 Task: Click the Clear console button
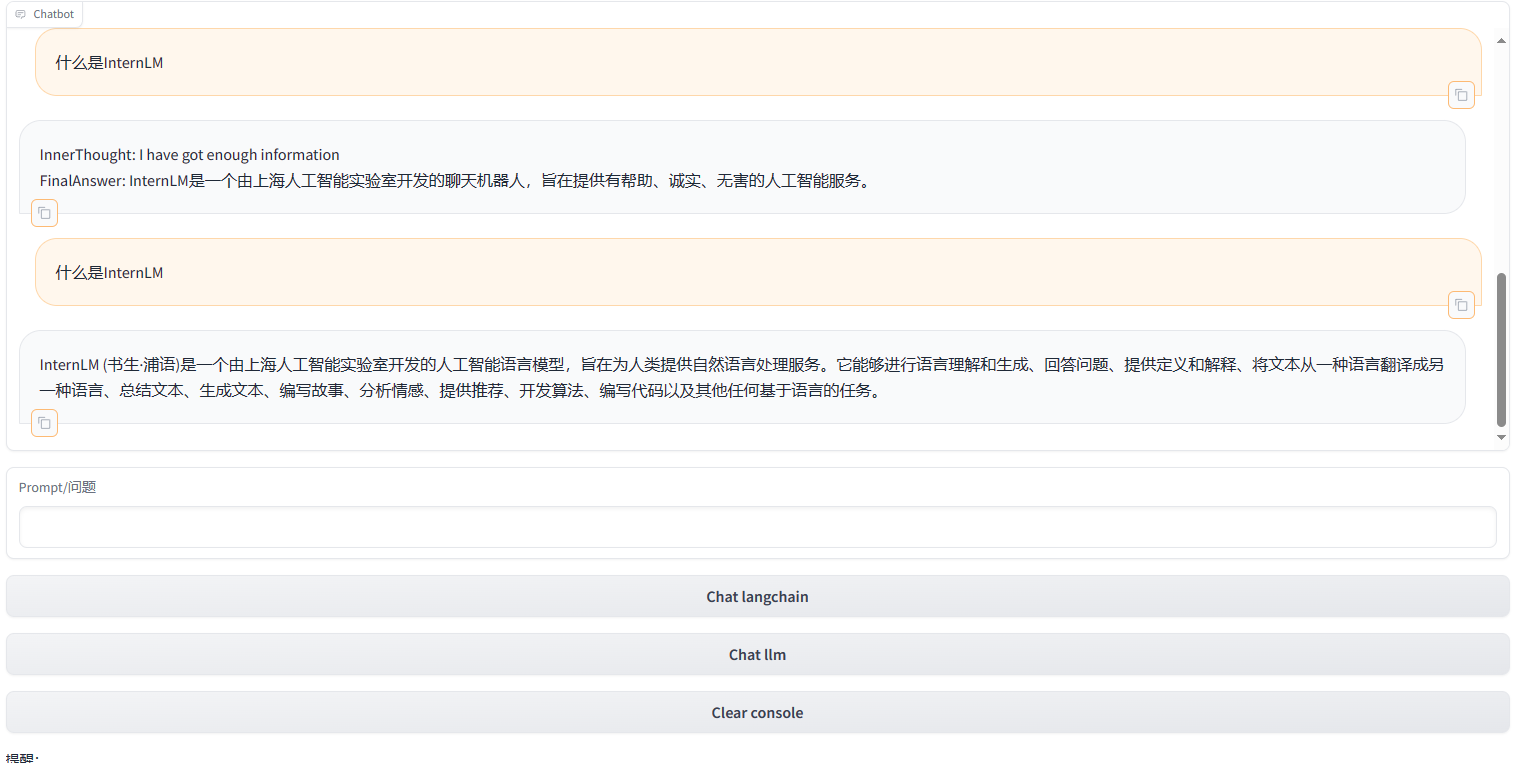click(x=757, y=713)
